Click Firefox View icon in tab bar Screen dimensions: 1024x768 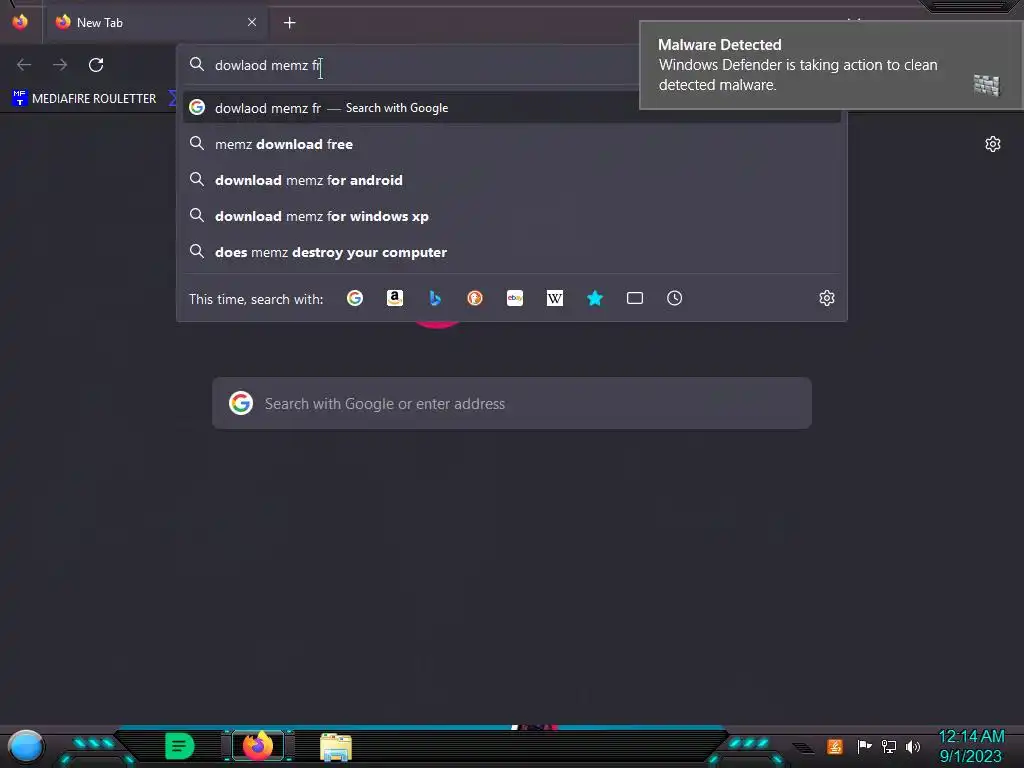20,22
